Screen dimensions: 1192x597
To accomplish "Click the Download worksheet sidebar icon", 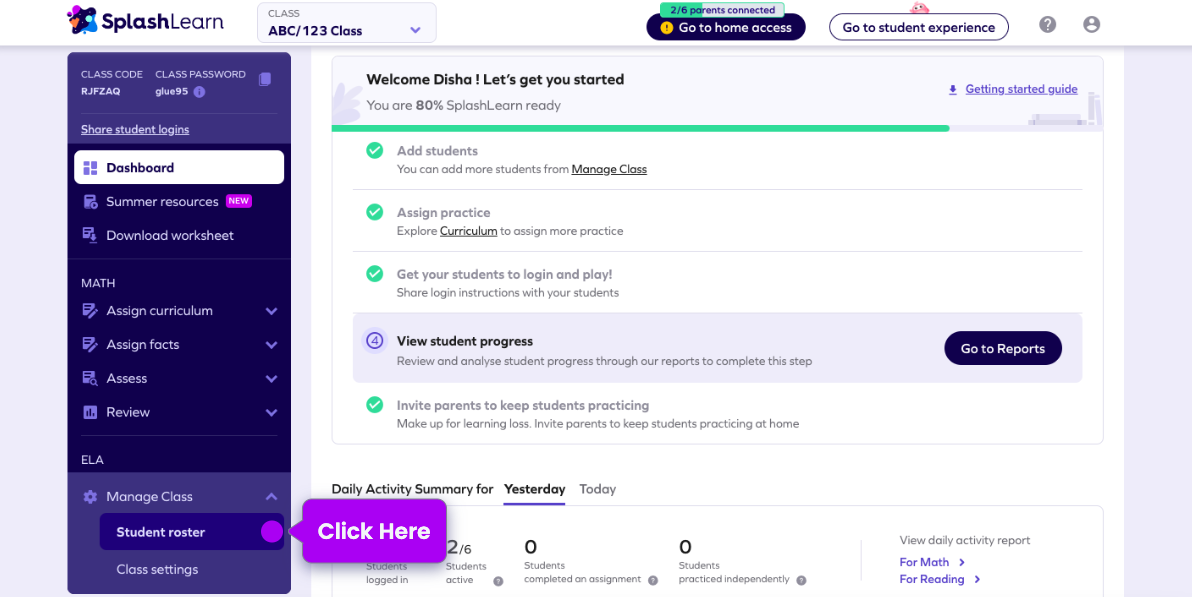I will [x=90, y=236].
